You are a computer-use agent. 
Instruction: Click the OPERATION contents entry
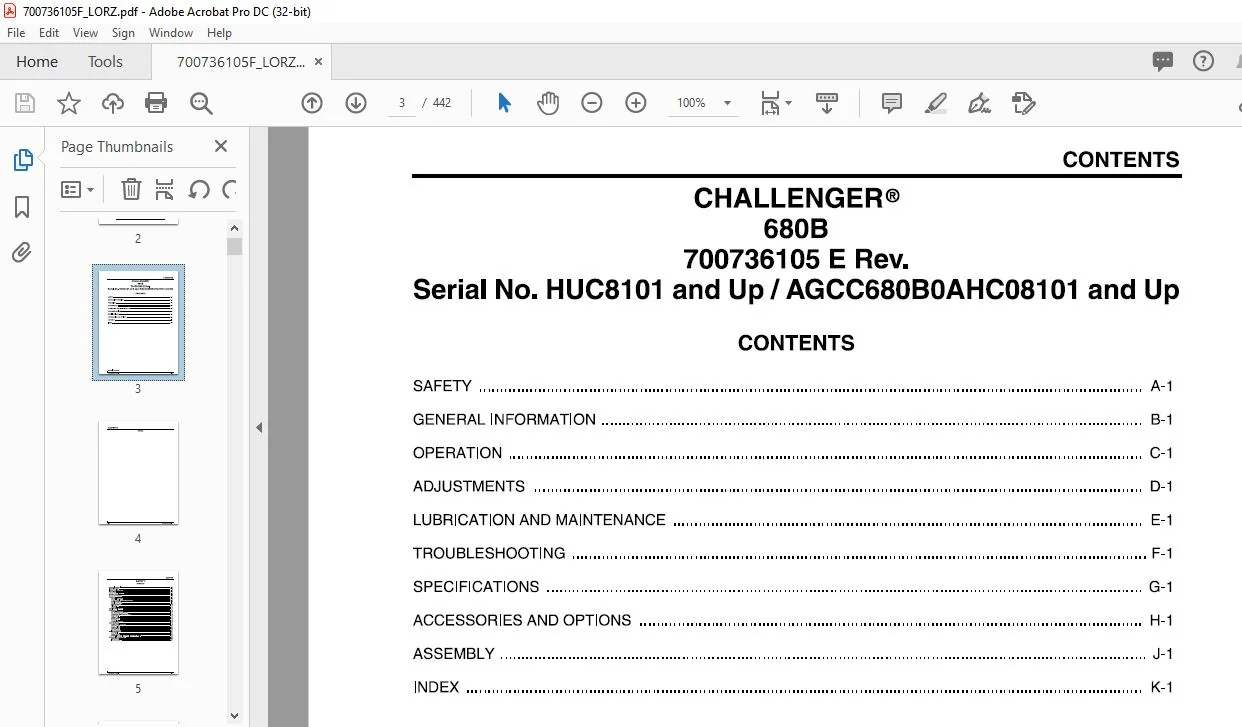pyautogui.click(x=793, y=453)
